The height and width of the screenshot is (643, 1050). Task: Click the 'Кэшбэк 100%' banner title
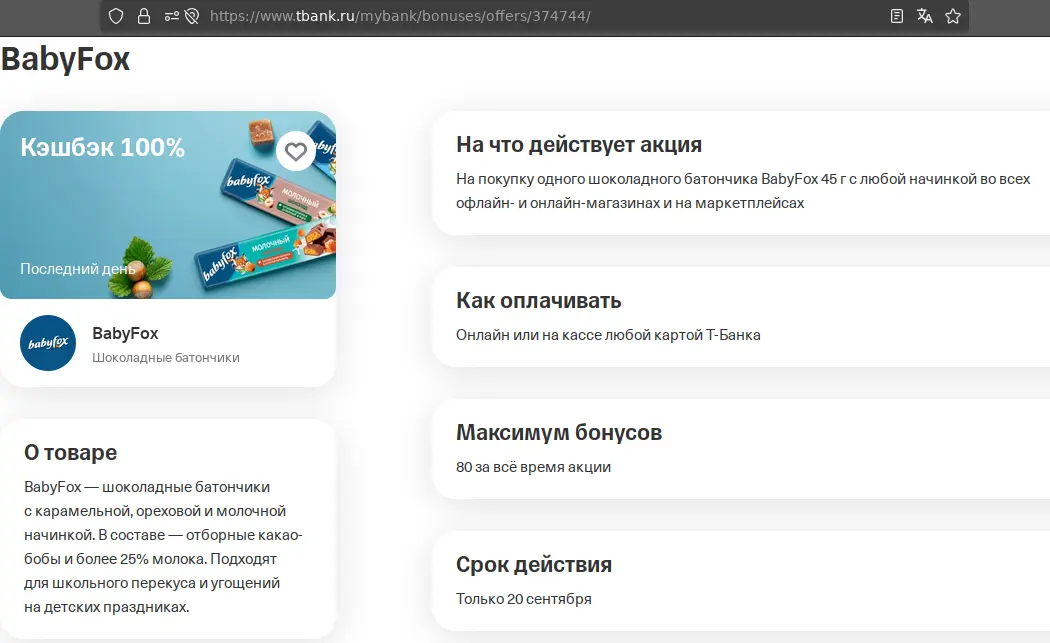coord(102,147)
